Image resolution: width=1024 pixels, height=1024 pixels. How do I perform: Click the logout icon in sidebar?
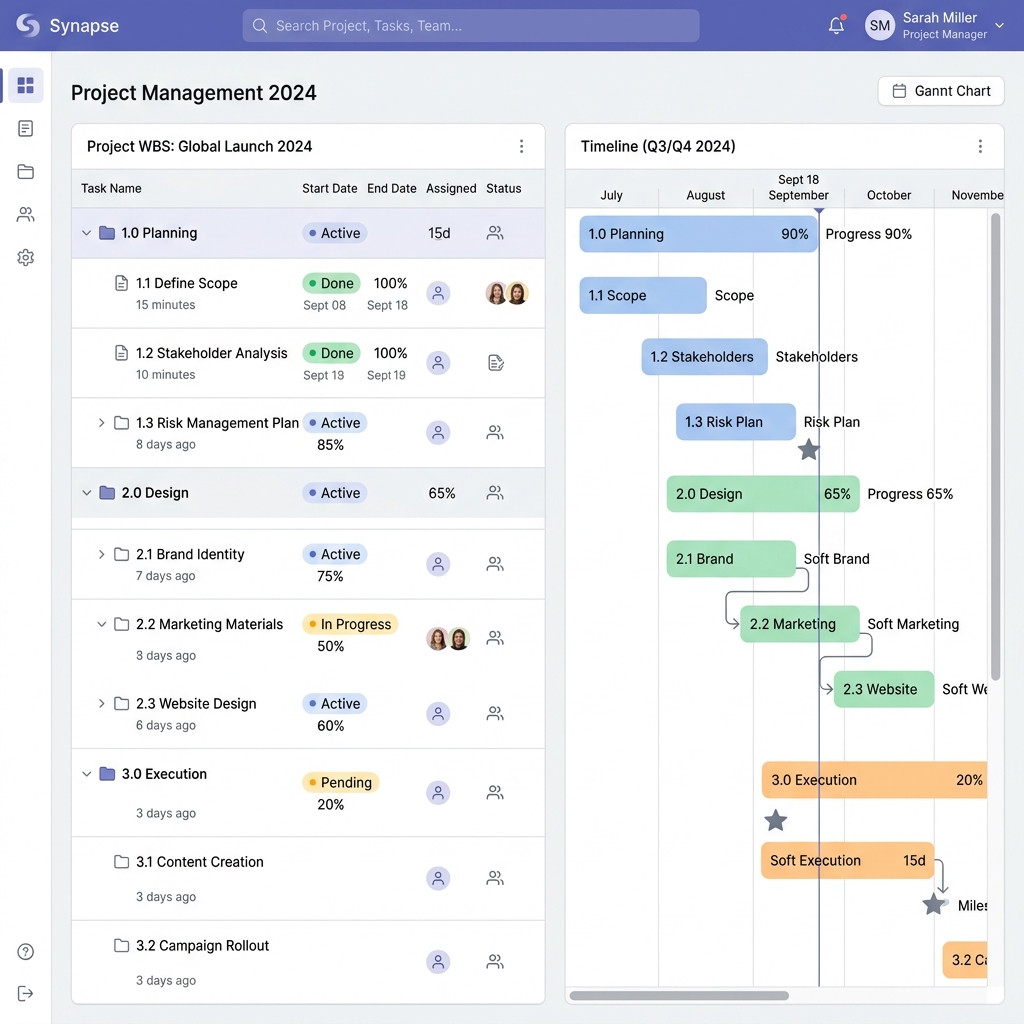(x=25, y=993)
